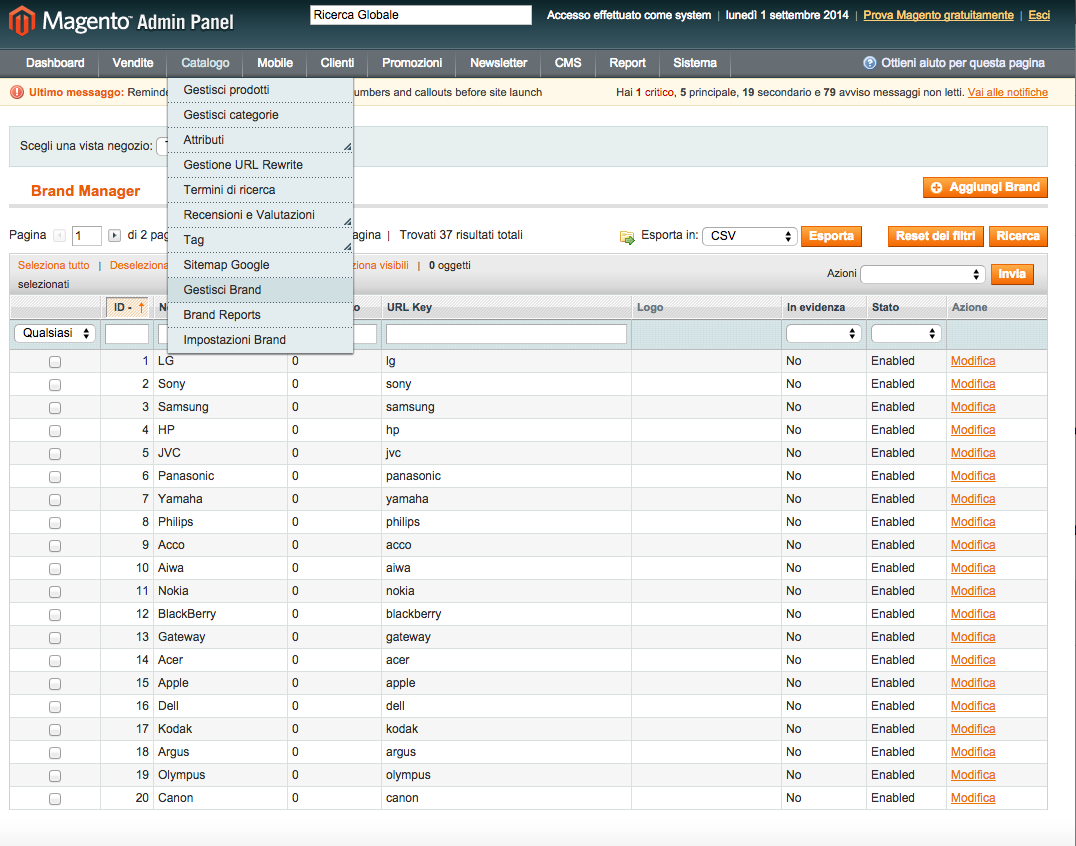Click the warning icon beside Ultimo messaggio

point(17,92)
